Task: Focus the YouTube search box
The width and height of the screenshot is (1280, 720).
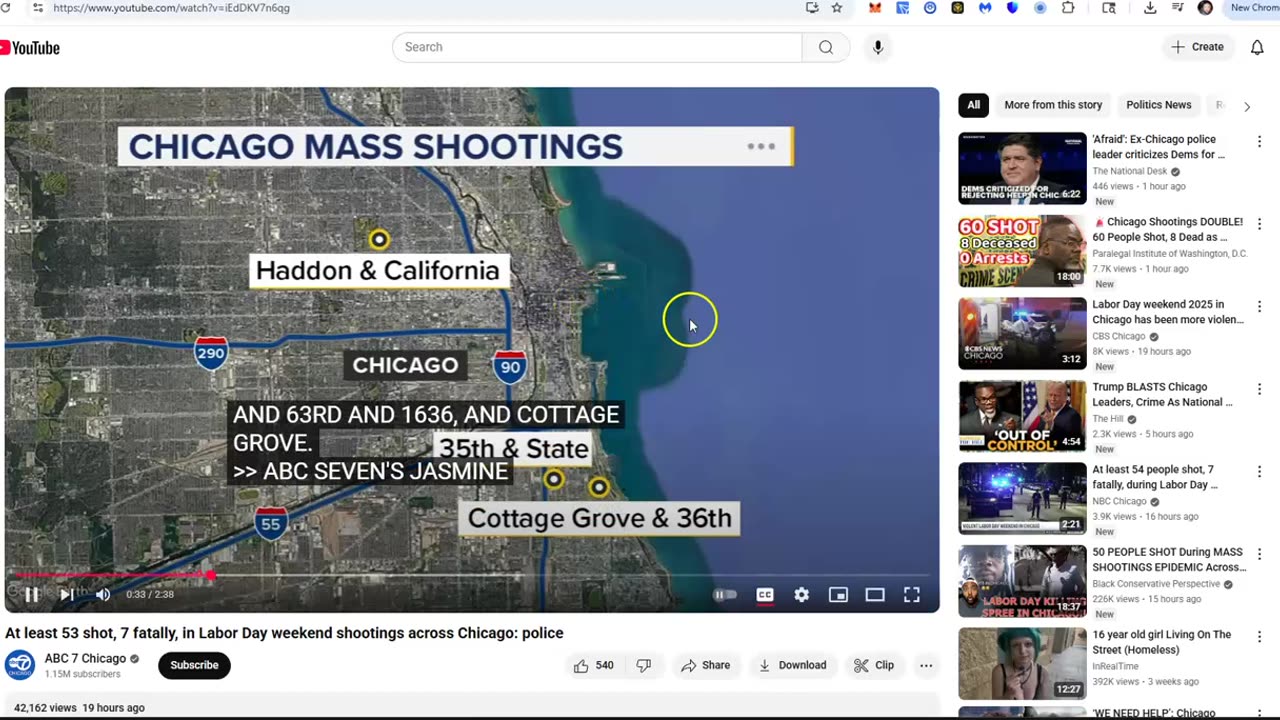Action: click(598, 47)
